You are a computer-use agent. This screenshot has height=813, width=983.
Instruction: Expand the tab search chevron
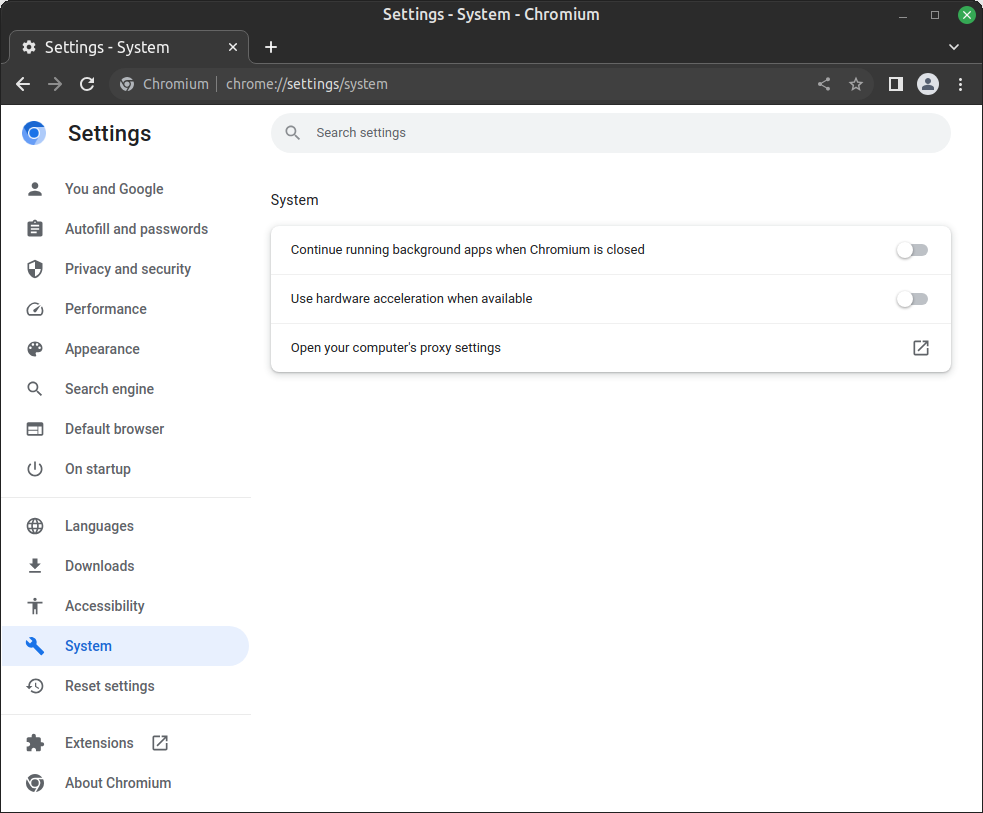pos(954,47)
